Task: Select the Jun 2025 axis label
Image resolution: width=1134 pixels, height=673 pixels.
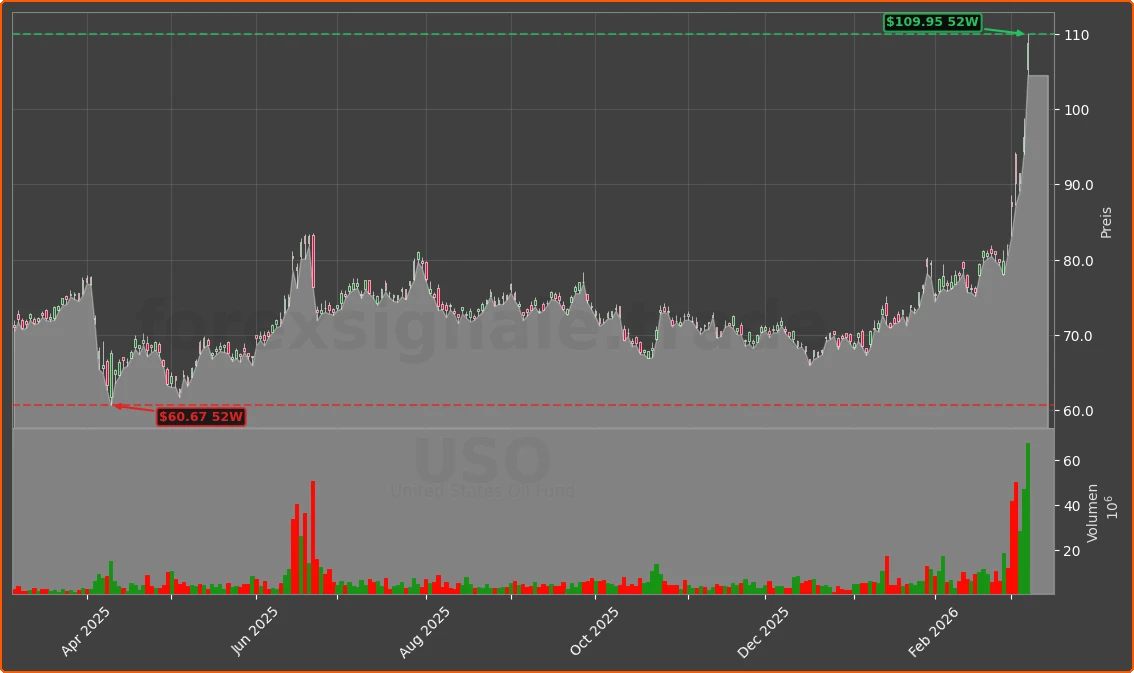Action: [255, 625]
